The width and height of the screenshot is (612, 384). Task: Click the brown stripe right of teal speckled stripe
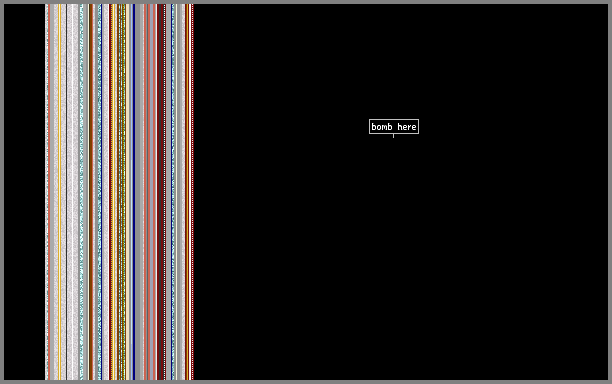[x=91, y=191]
